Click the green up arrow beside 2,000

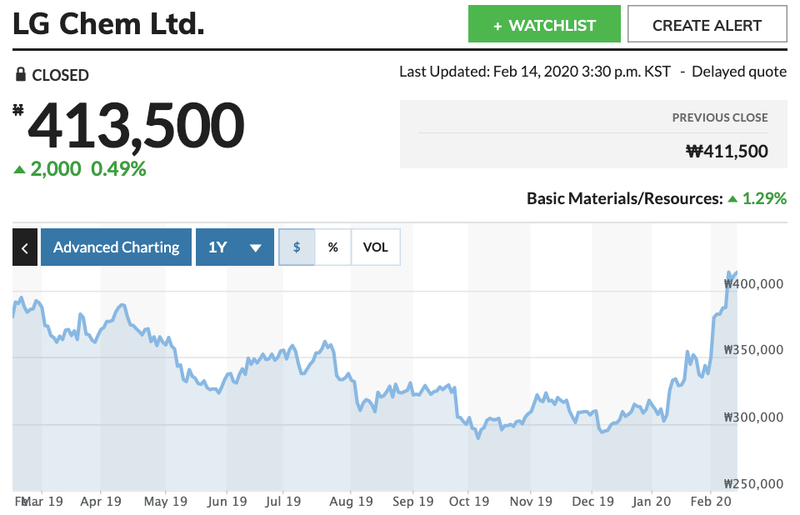[x=19, y=169]
